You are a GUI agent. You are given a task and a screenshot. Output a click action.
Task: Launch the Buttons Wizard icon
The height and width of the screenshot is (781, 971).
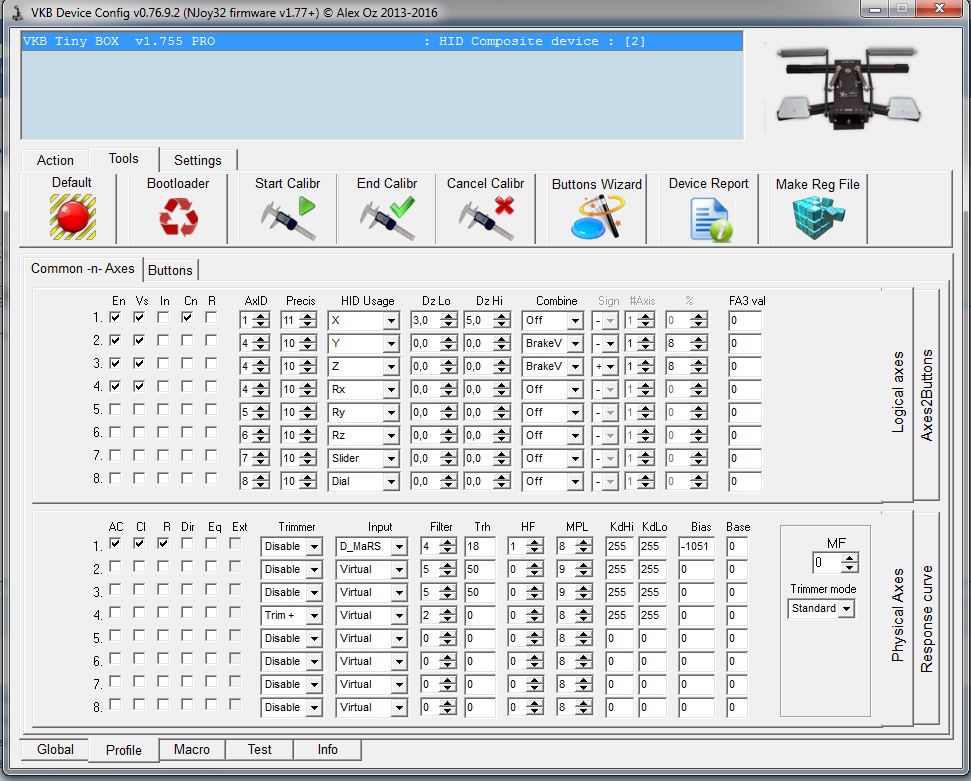click(597, 217)
